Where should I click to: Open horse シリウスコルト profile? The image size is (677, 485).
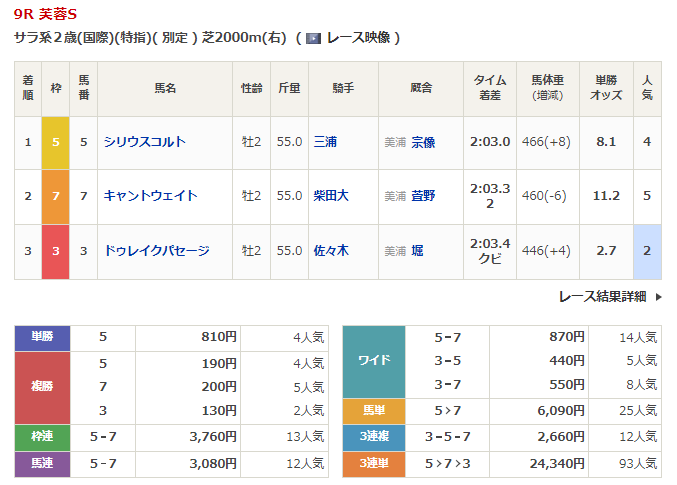tap(145, 142)
